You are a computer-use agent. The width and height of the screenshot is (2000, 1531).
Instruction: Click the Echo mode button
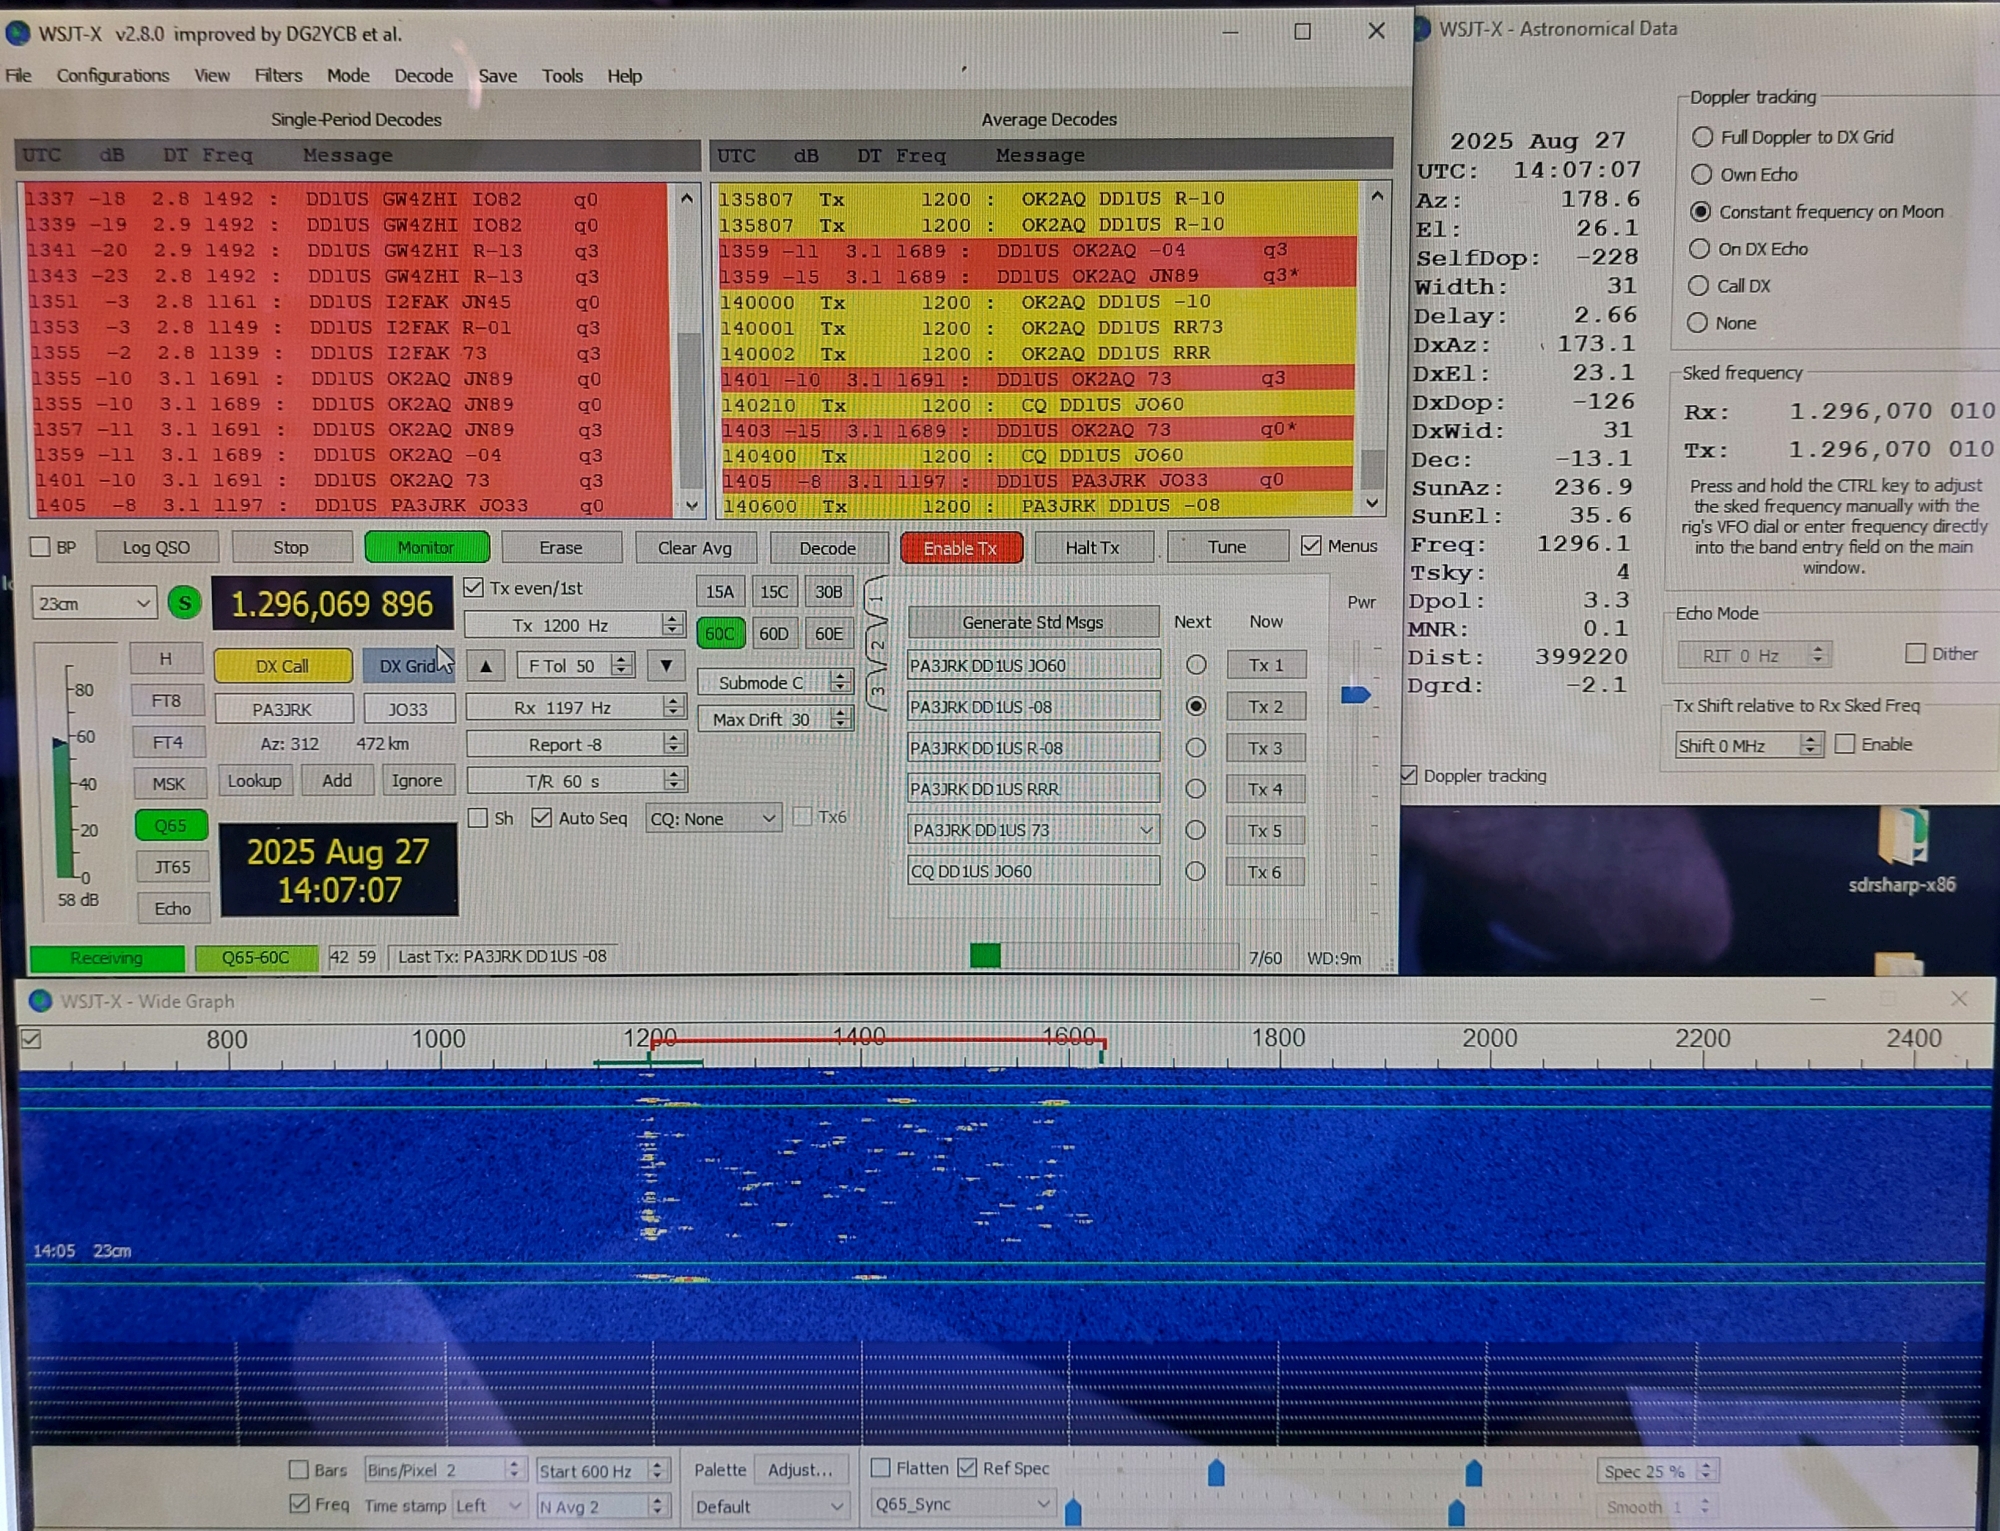[x=172, y=908]
